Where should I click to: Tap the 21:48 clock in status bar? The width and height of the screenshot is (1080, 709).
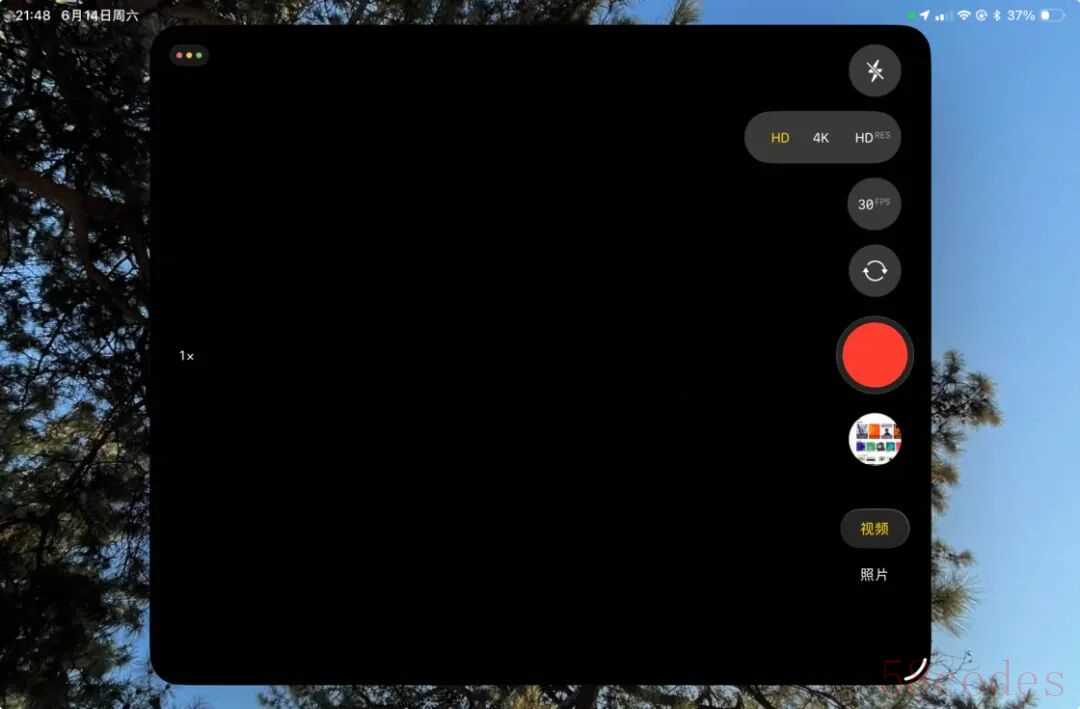tap(32, 15)
